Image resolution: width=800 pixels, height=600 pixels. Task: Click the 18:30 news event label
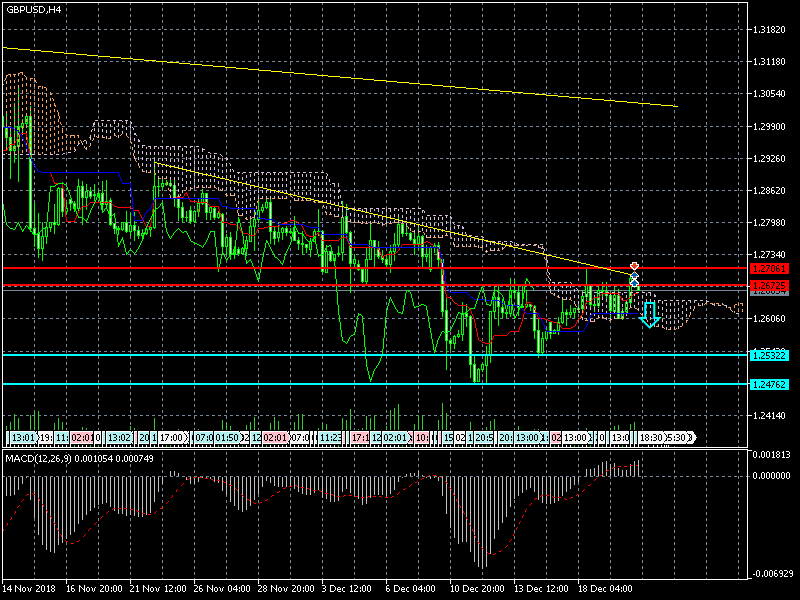click(x=651, y=438)
